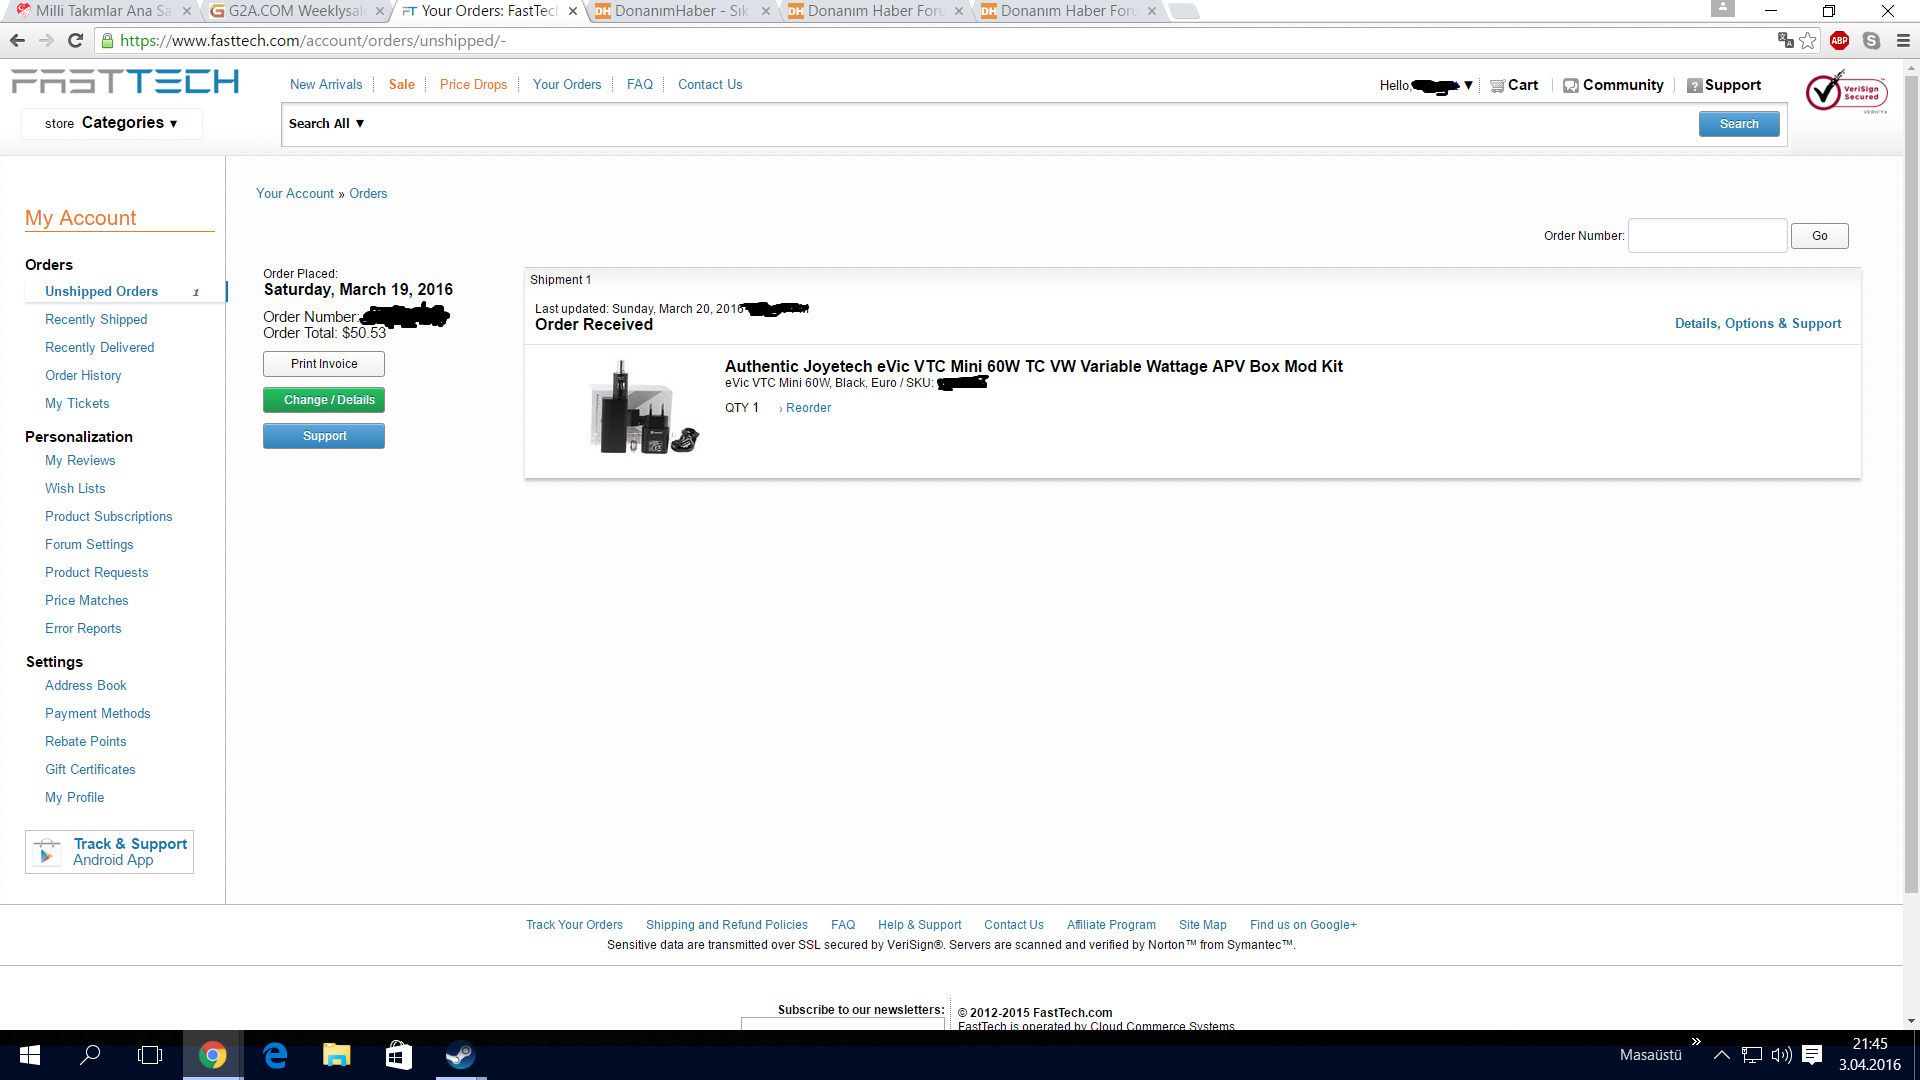Open the Cart icon link

[x=1514, y=85]
